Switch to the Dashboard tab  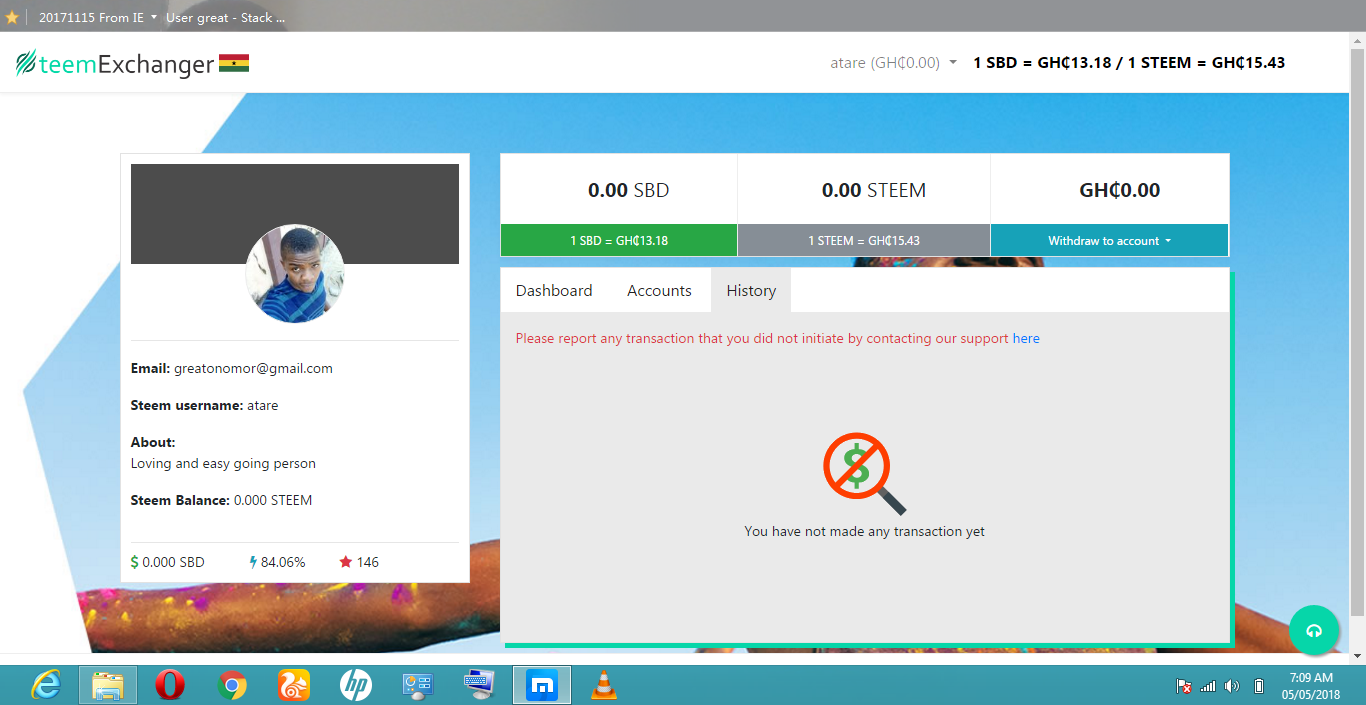point(554,290)
